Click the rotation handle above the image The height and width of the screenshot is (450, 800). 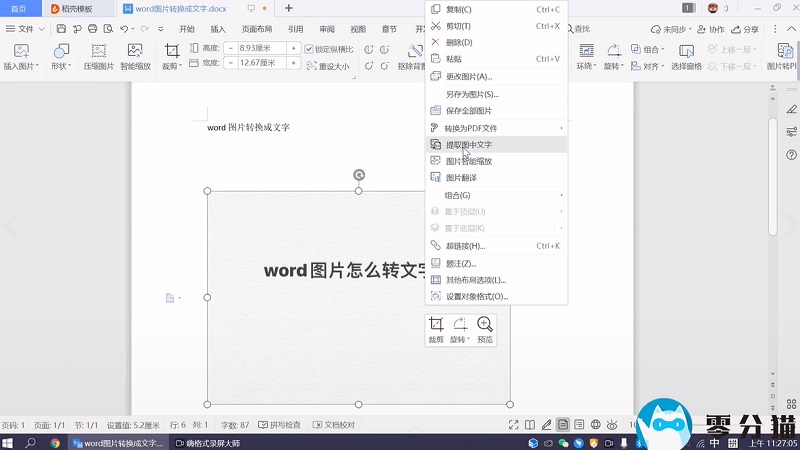(x=359, y=175)
